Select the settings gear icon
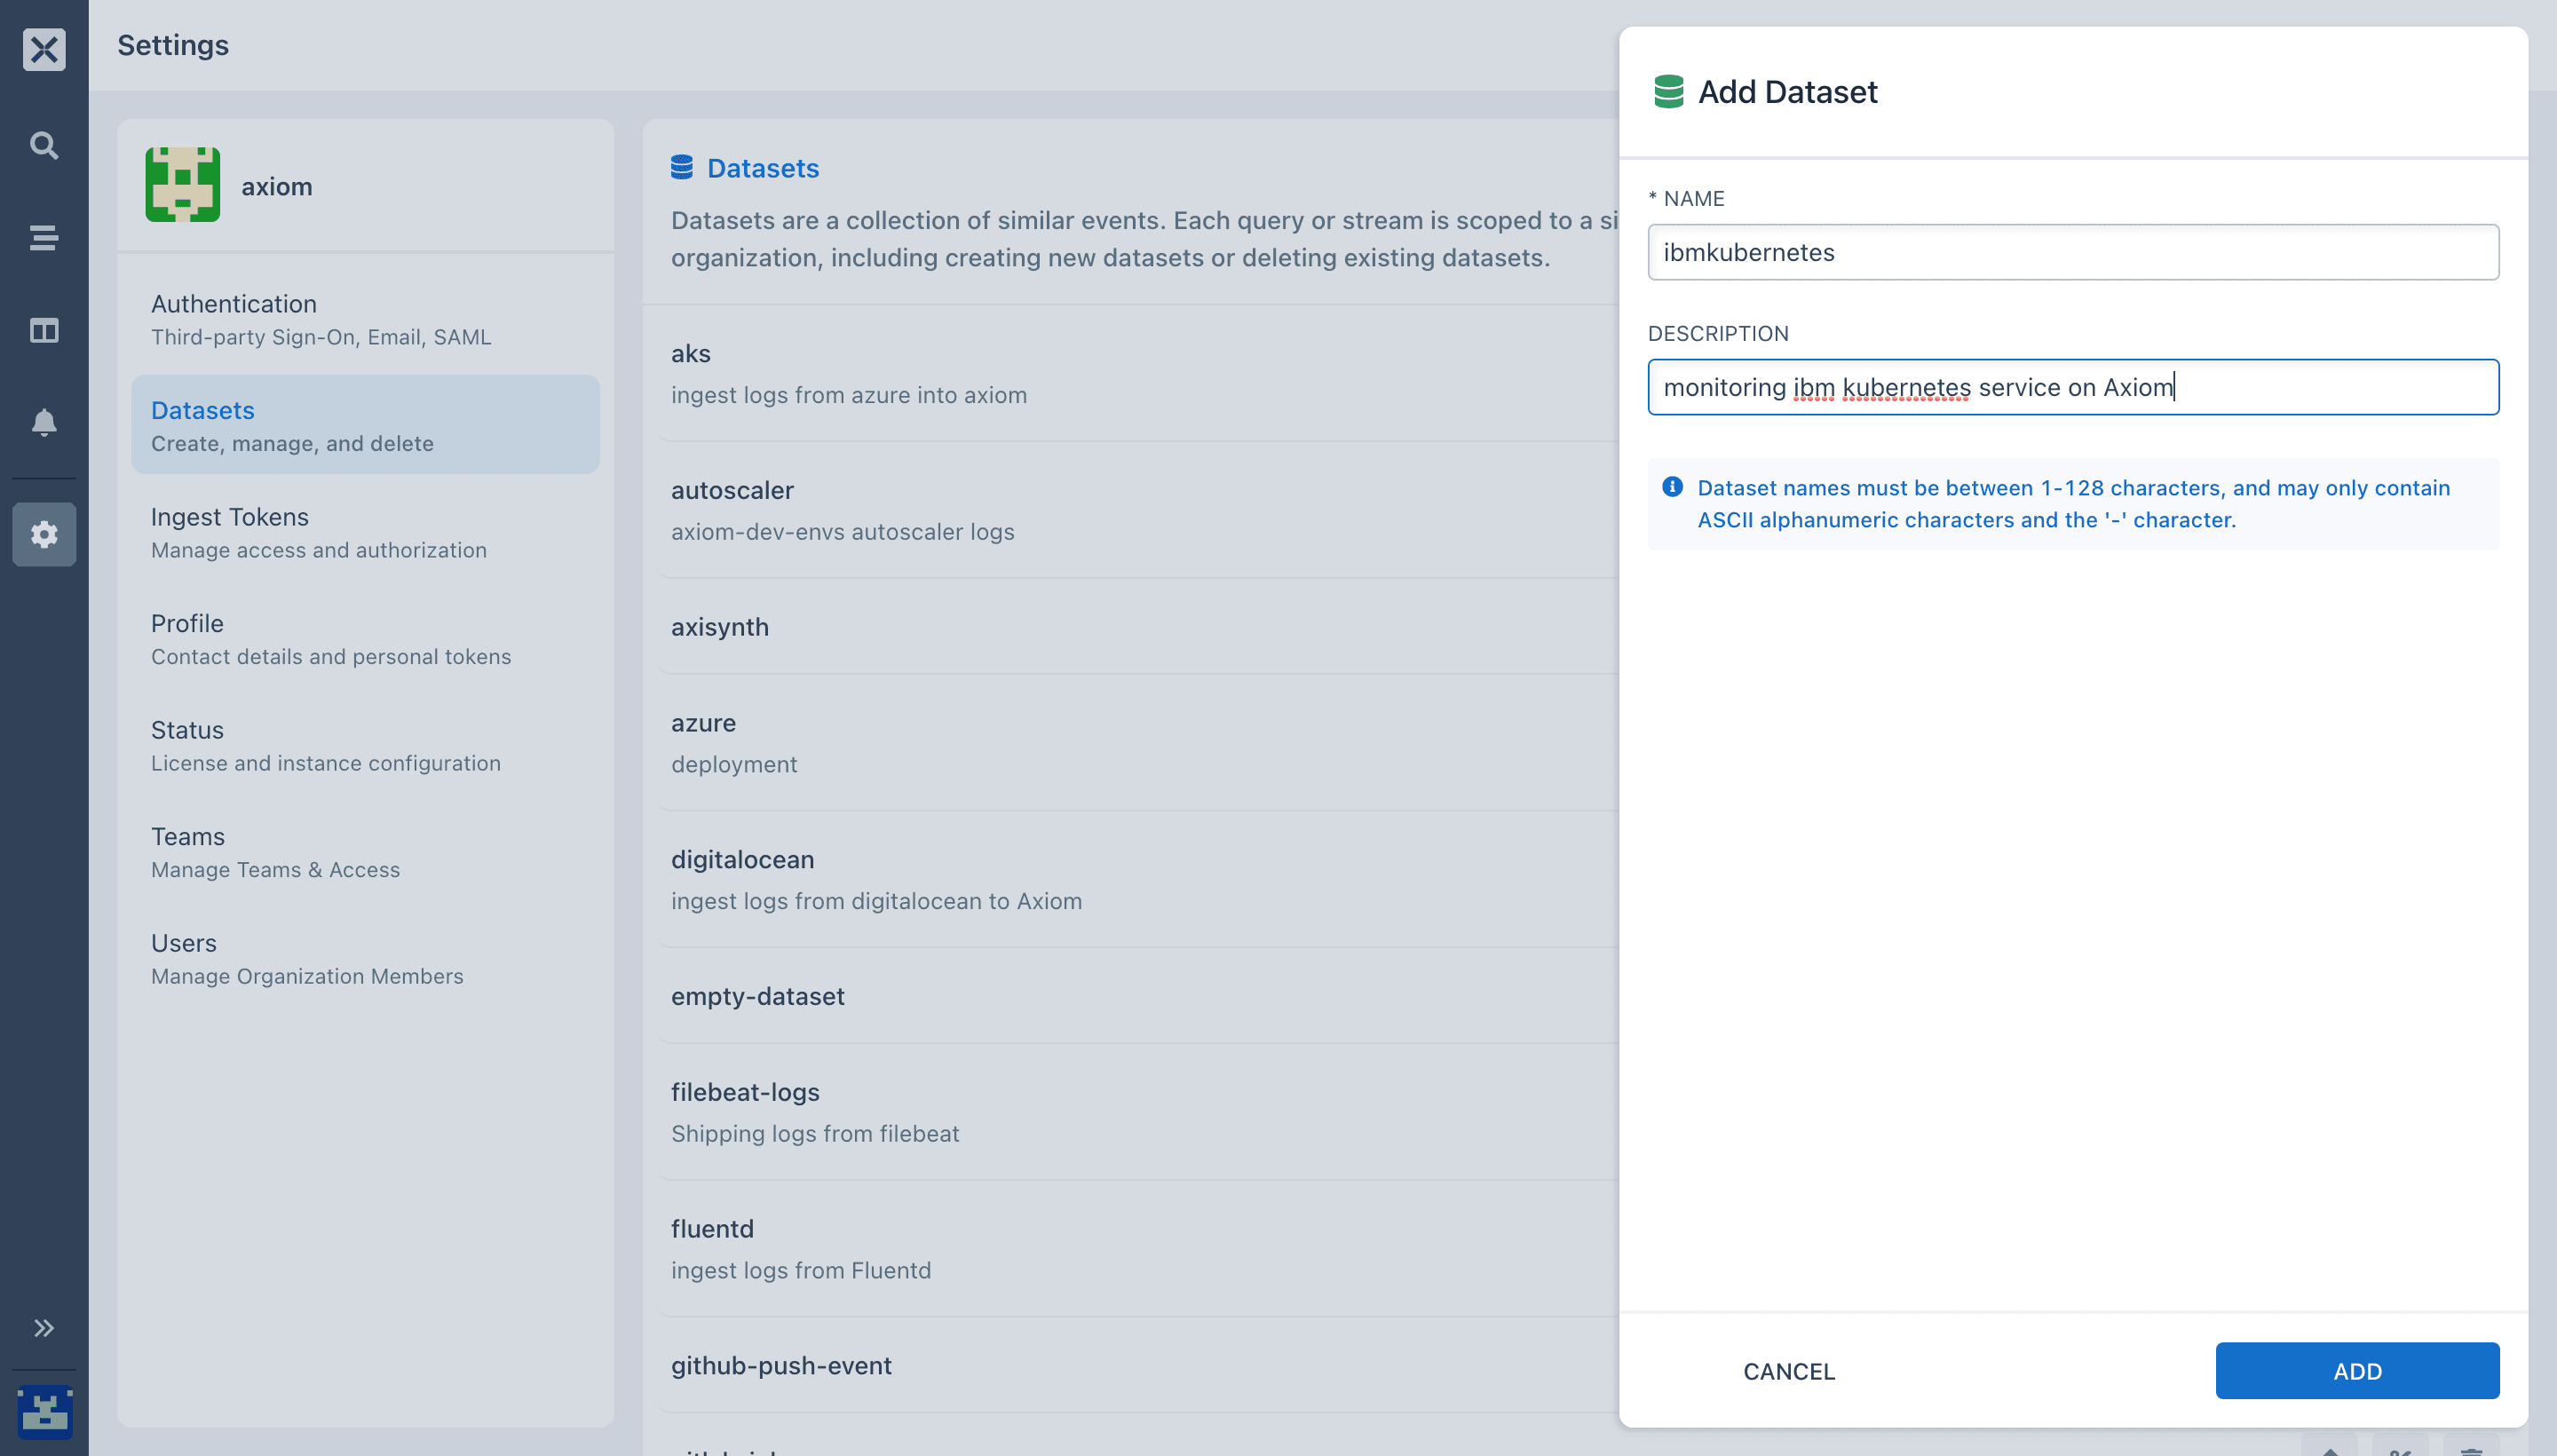This screenshot has width=2557, height=1456. (44, 534)
